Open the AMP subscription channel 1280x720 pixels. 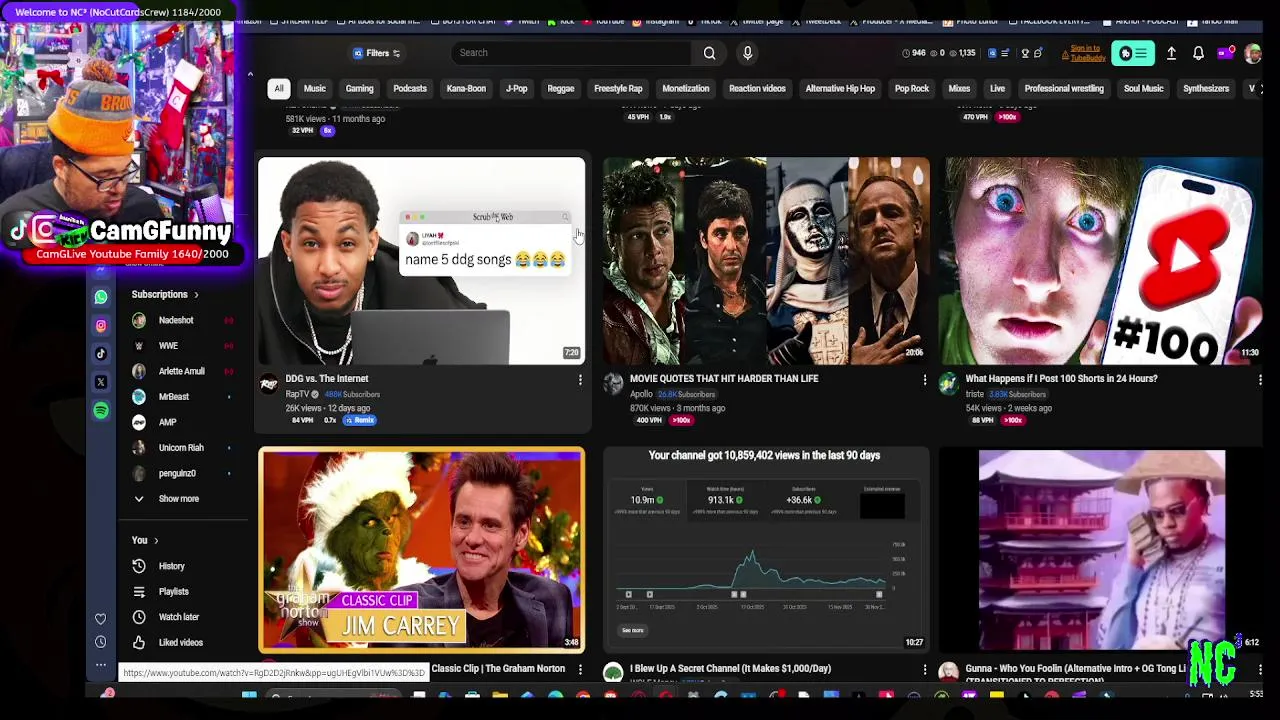click(x=167, y=423)
